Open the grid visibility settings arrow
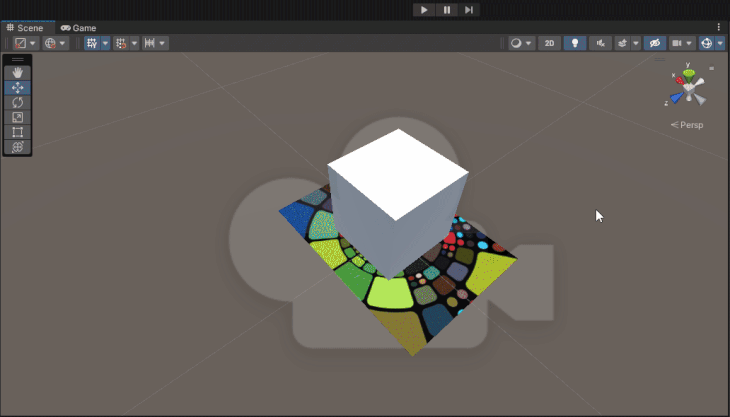The height and width of the screenshot is (417, 730). (x=106, y=43)
